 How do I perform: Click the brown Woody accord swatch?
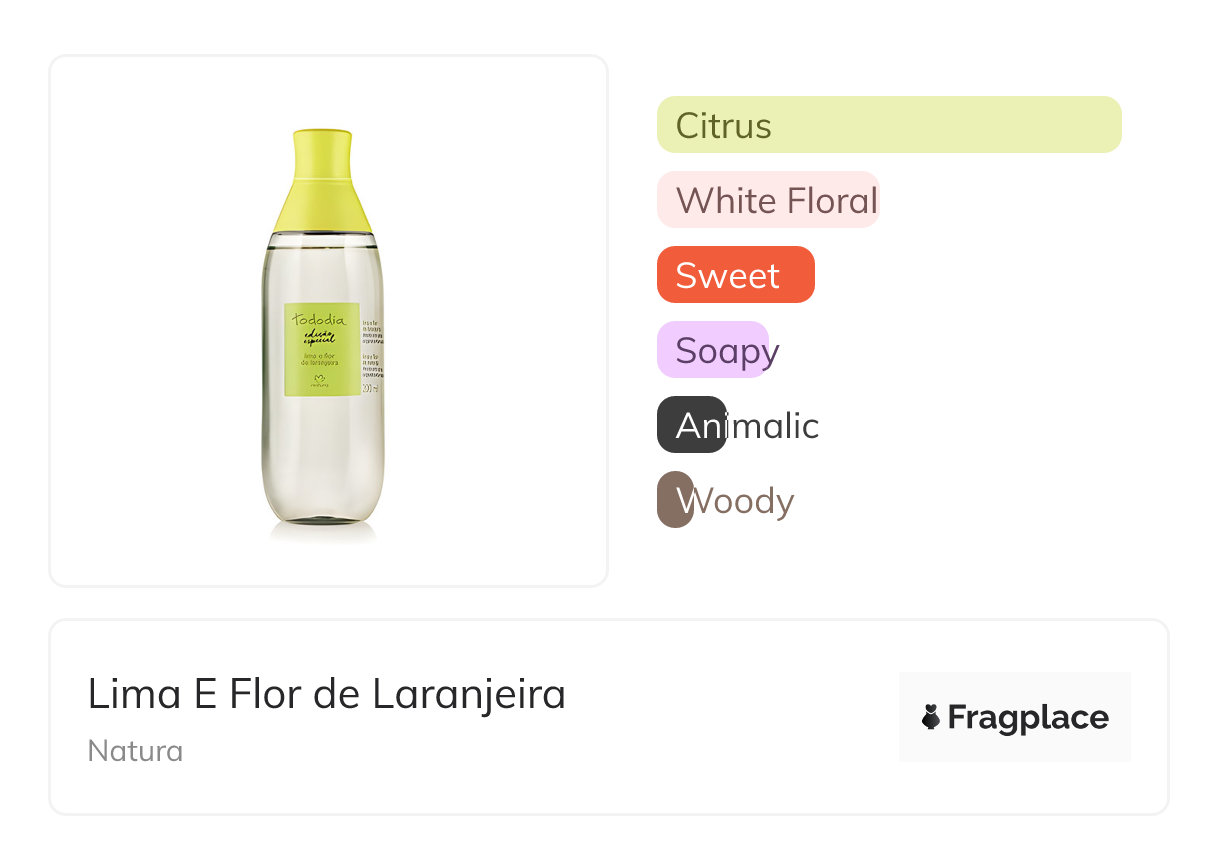pos(674,499)
